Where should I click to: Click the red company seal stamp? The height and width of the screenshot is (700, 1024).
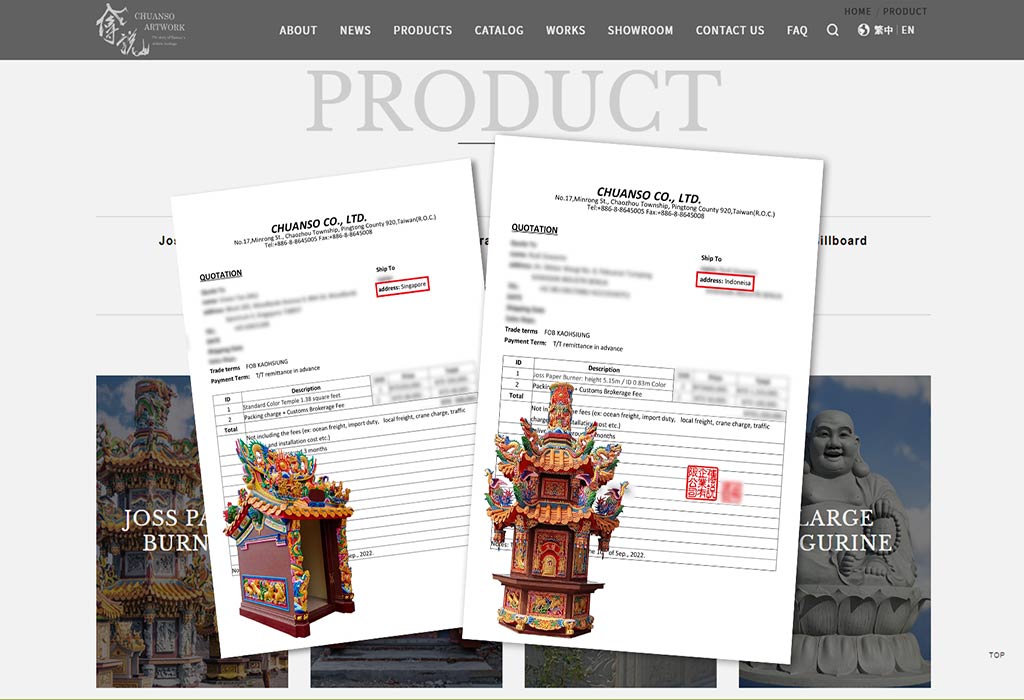pyautogui.click(x=702, y=483)
